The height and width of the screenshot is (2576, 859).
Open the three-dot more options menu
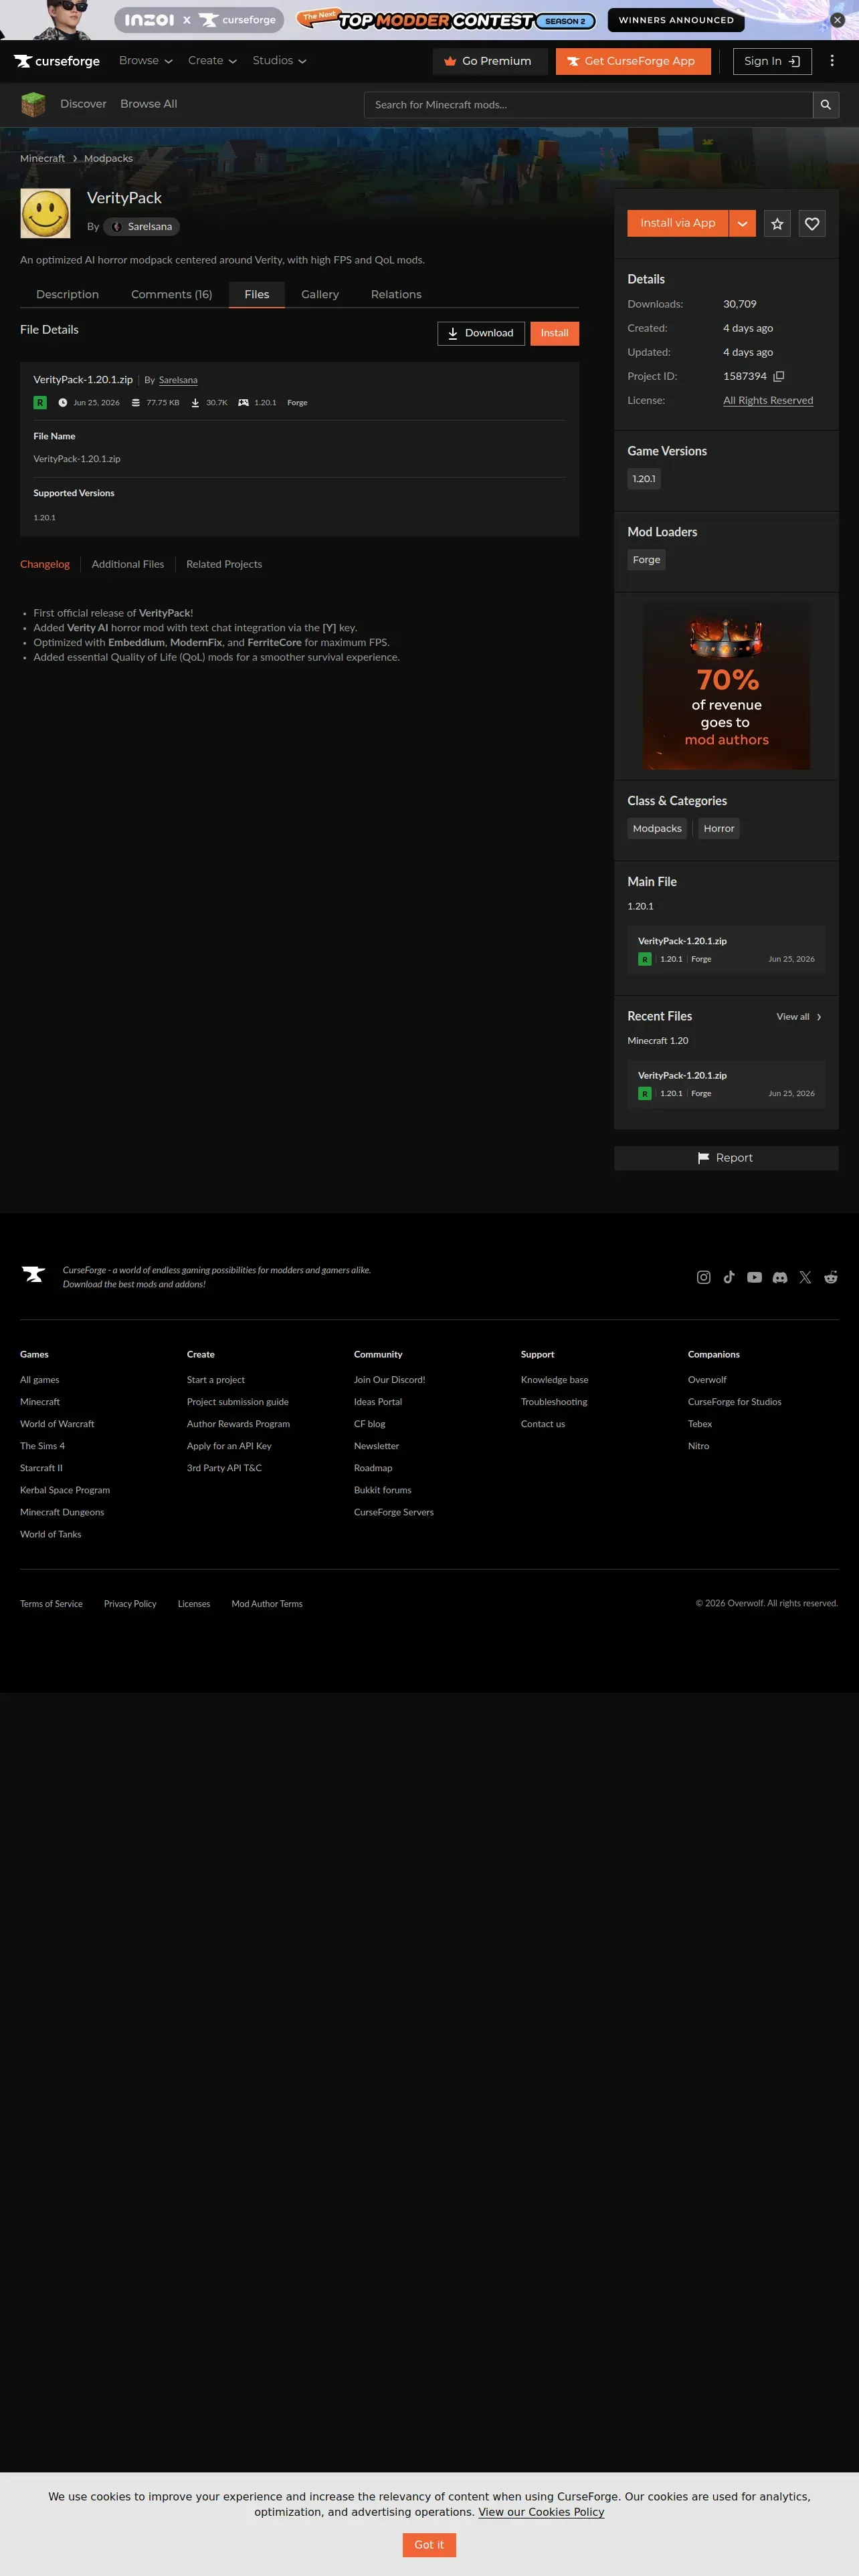(831, 61)
